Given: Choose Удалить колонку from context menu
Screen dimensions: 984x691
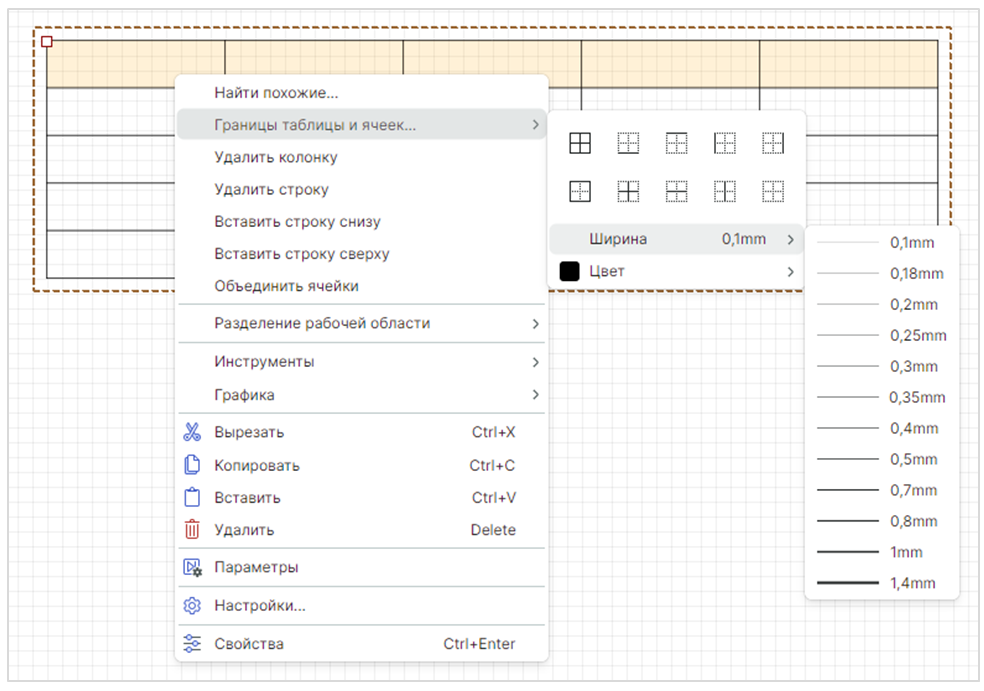Looking at the screenshot, I should tap(276, 157).
